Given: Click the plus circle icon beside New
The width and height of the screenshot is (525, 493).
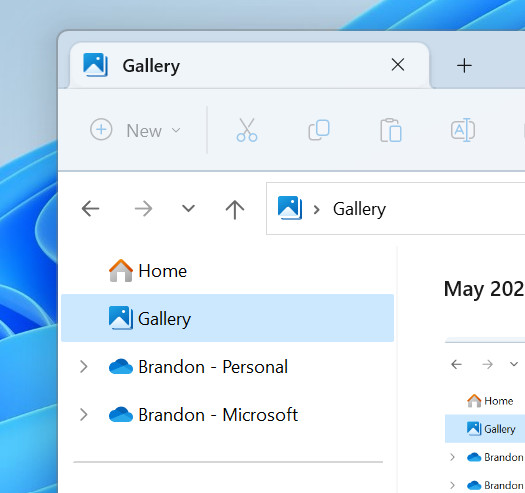Looking at the screenshot, I should [x=101, y=130].
